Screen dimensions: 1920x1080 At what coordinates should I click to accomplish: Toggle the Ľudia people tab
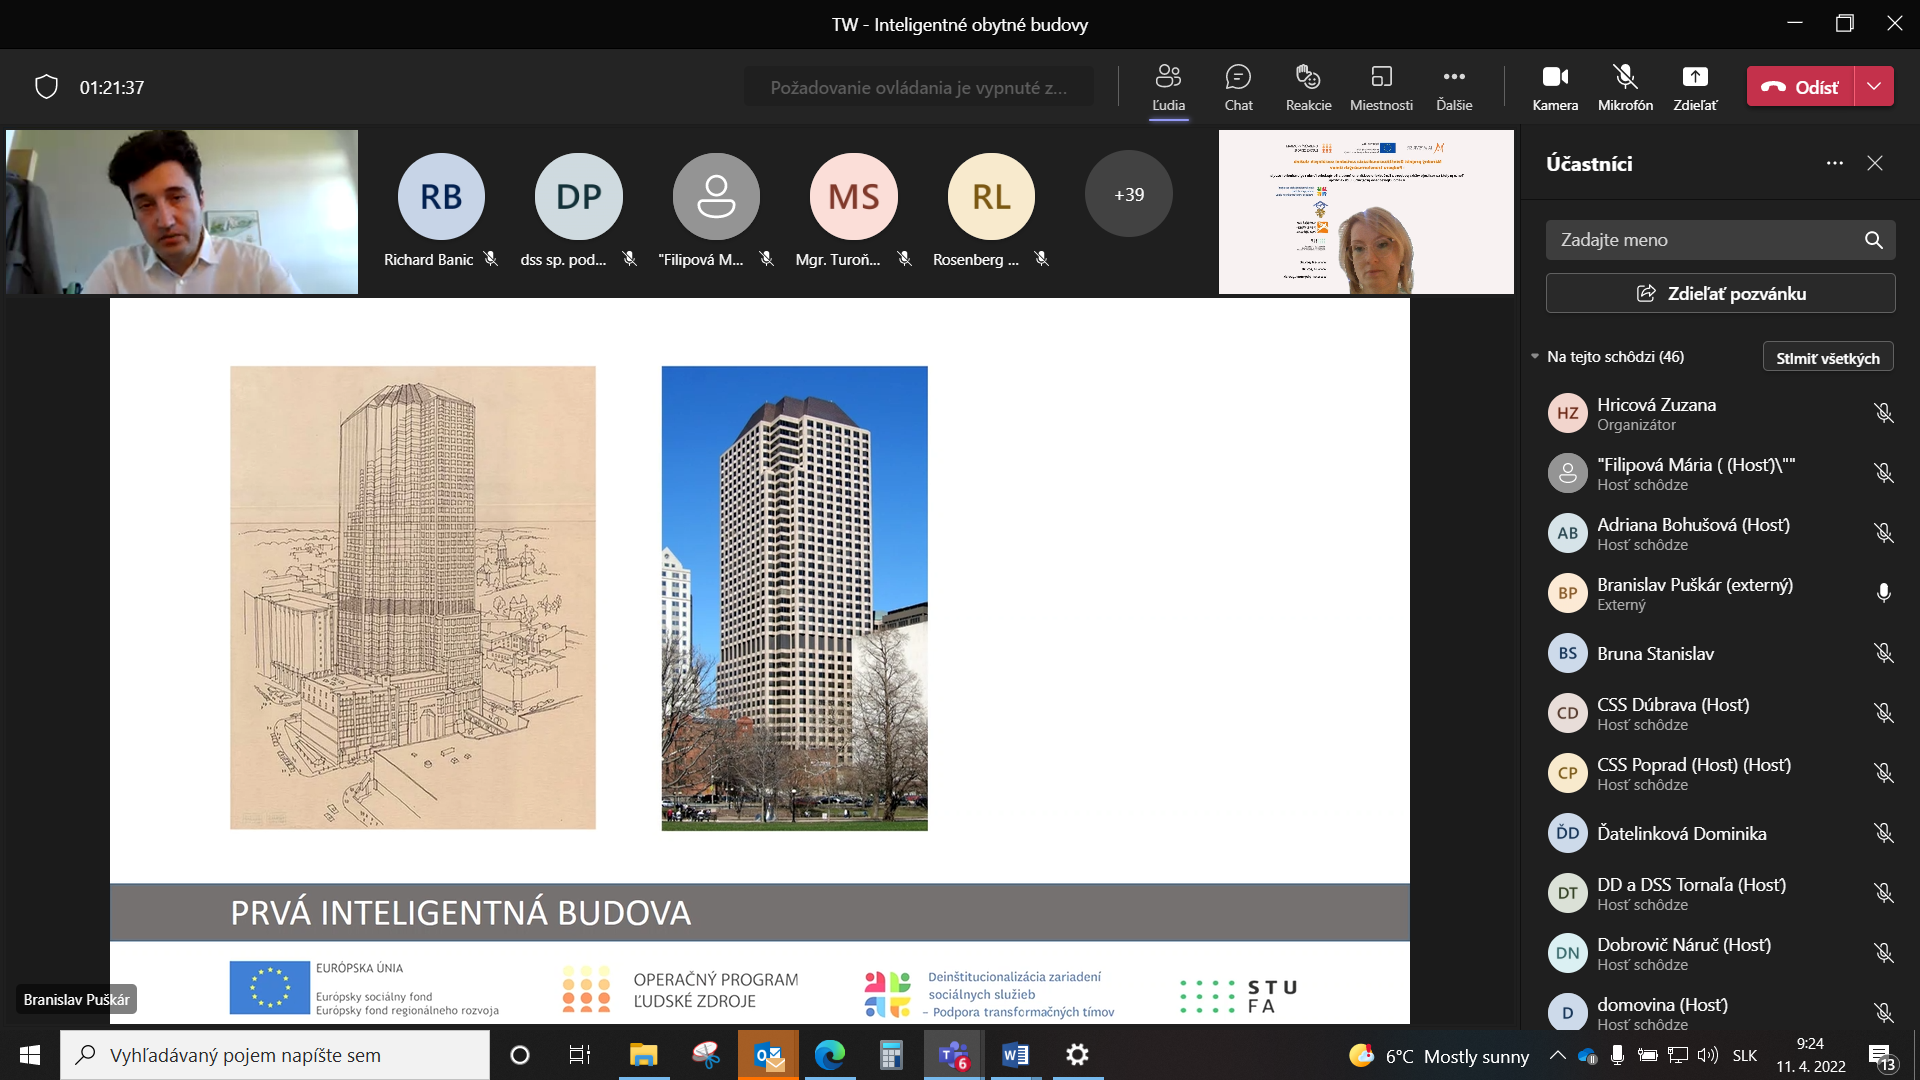point(1168,87)
